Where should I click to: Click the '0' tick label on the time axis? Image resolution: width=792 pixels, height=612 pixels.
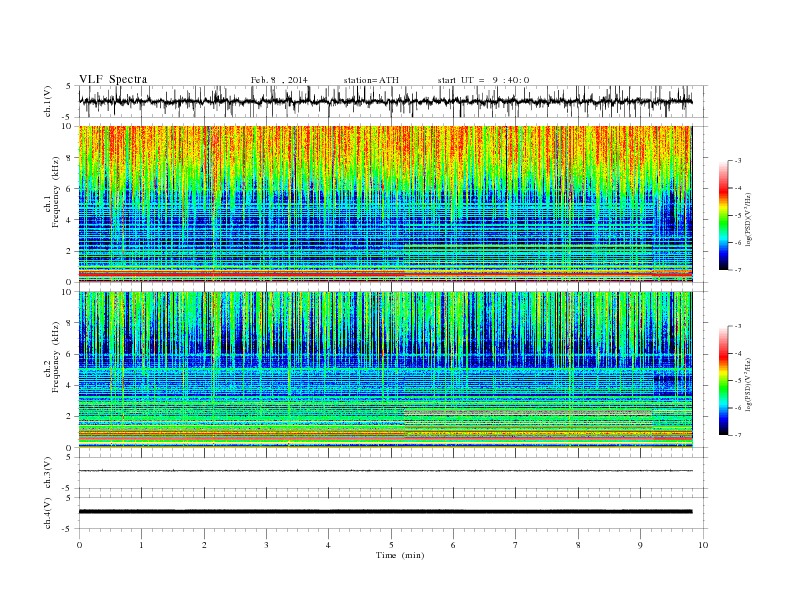[x=79, y=545]
